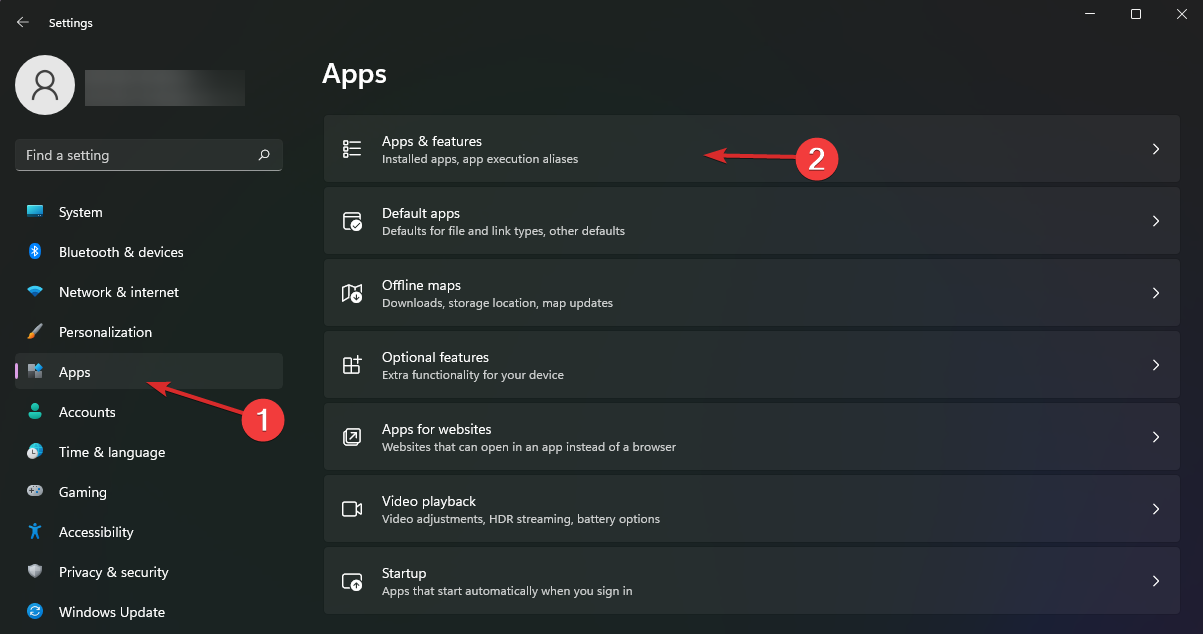Screen dimensions: 1203x634
Task: Click the Video playback camera icon
Action: coord(351,508)
